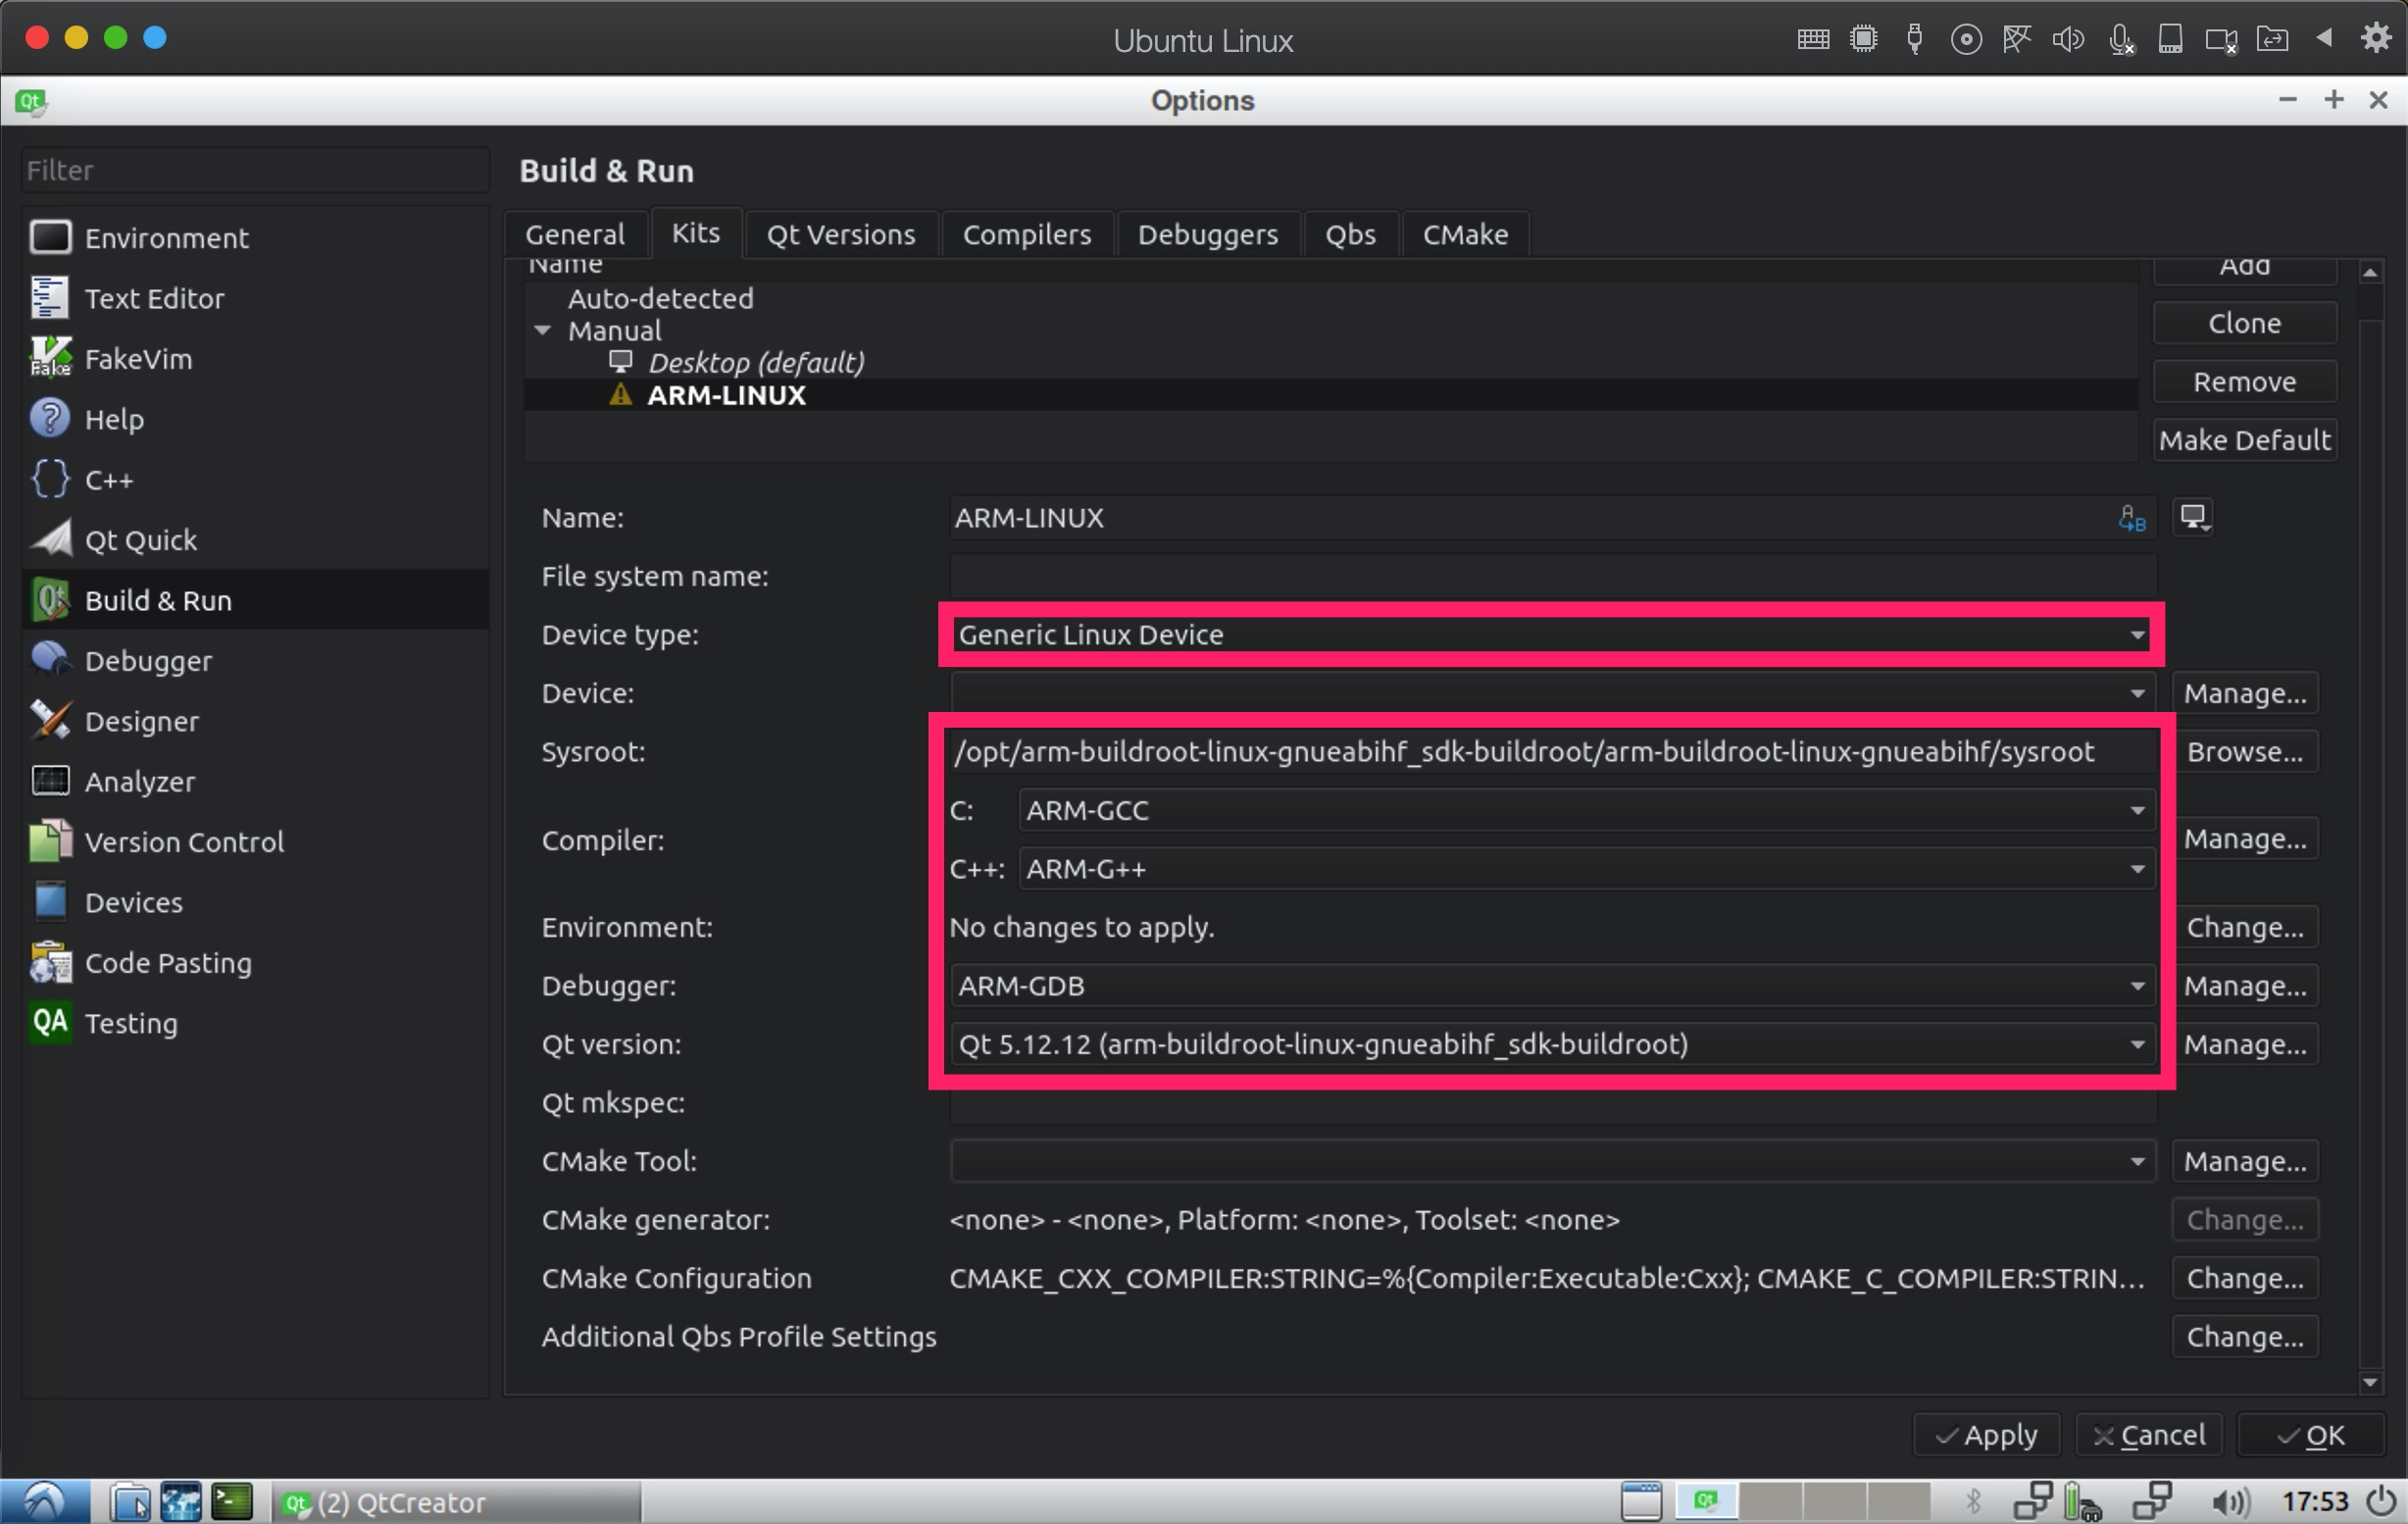Open C++ compiler ARM-G++ dropdown
Viewport: 2408px width, 1524px height.
[x=1585, y=869]
